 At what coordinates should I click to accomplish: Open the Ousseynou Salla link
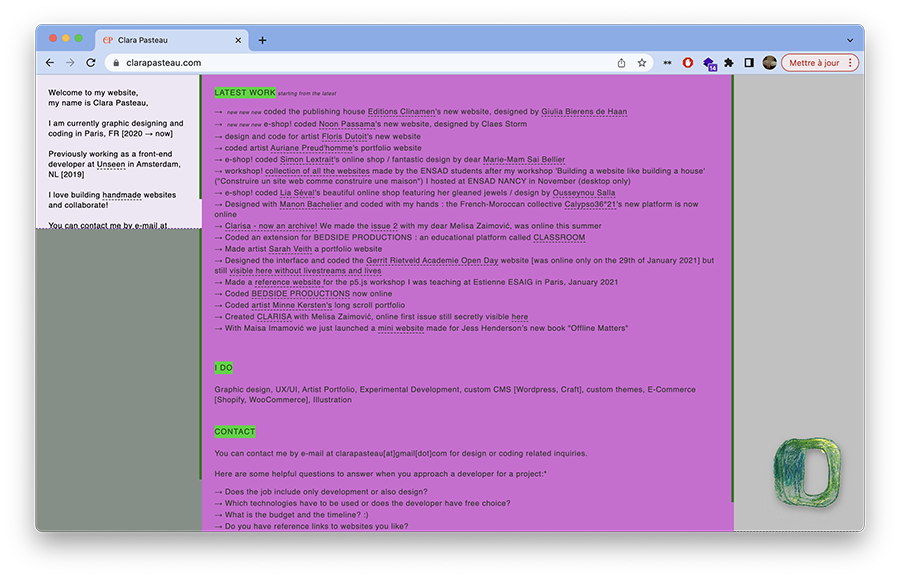coord(584,193)
